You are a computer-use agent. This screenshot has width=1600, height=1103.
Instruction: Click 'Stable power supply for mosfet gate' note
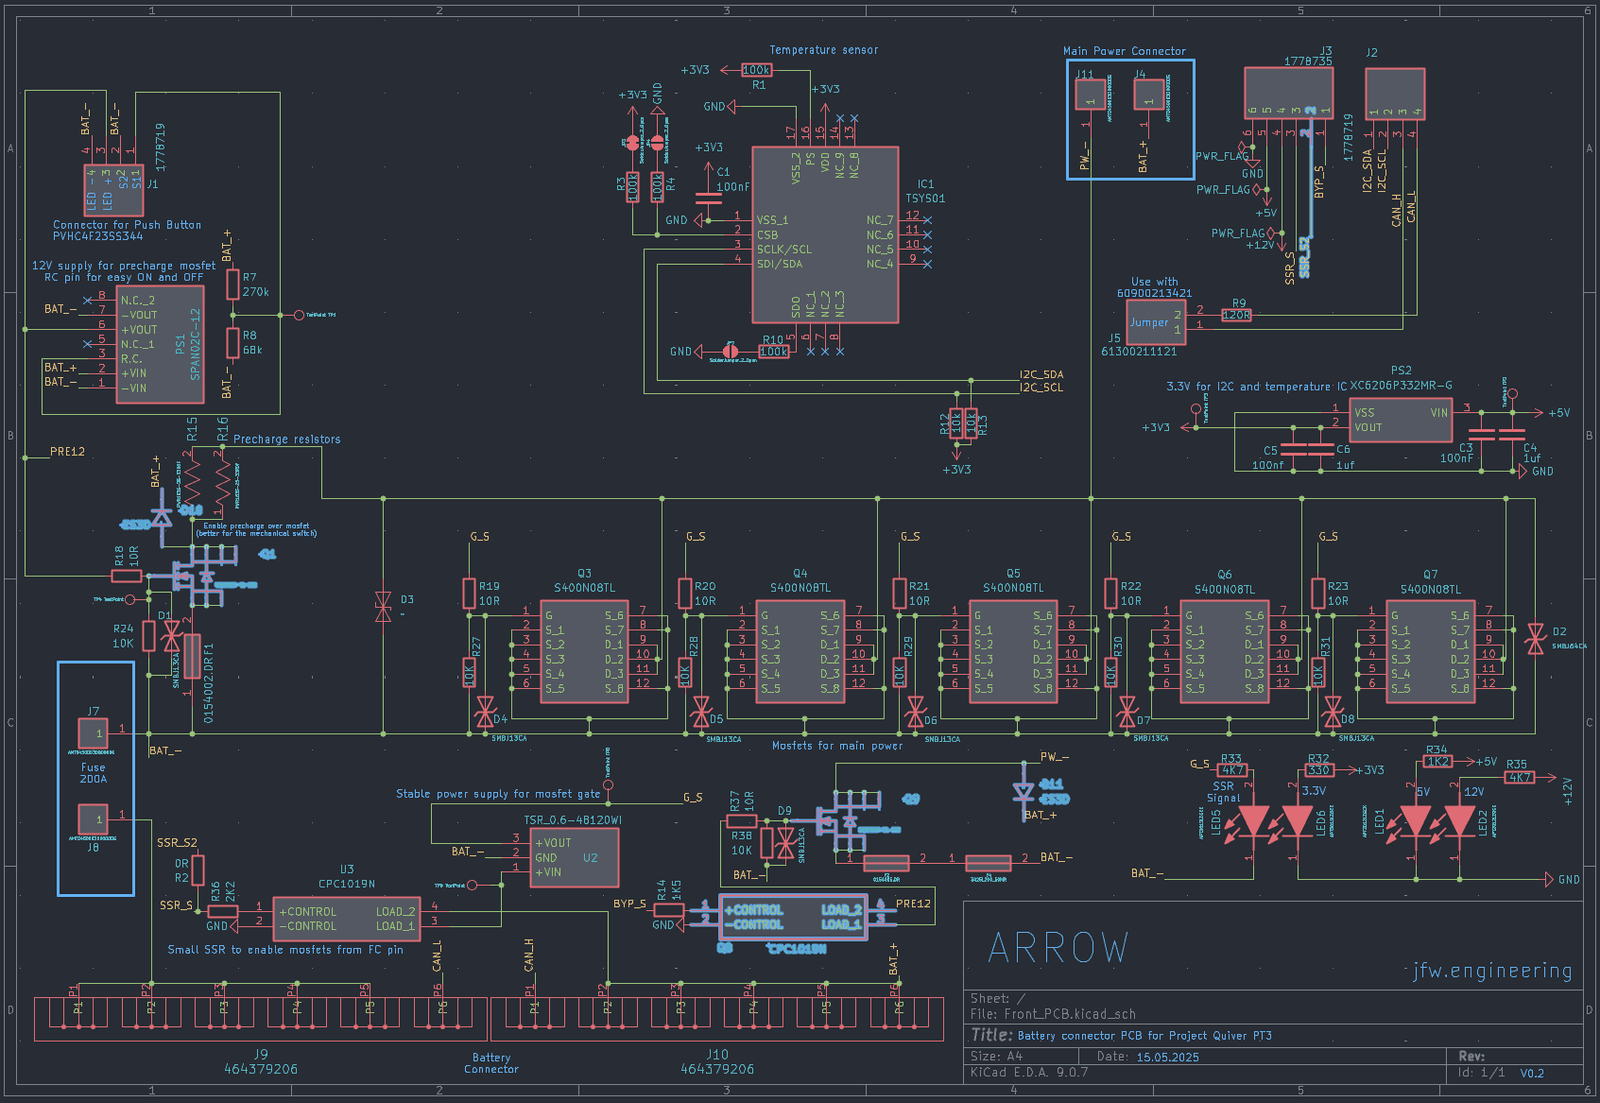click(x=498, y=794)
